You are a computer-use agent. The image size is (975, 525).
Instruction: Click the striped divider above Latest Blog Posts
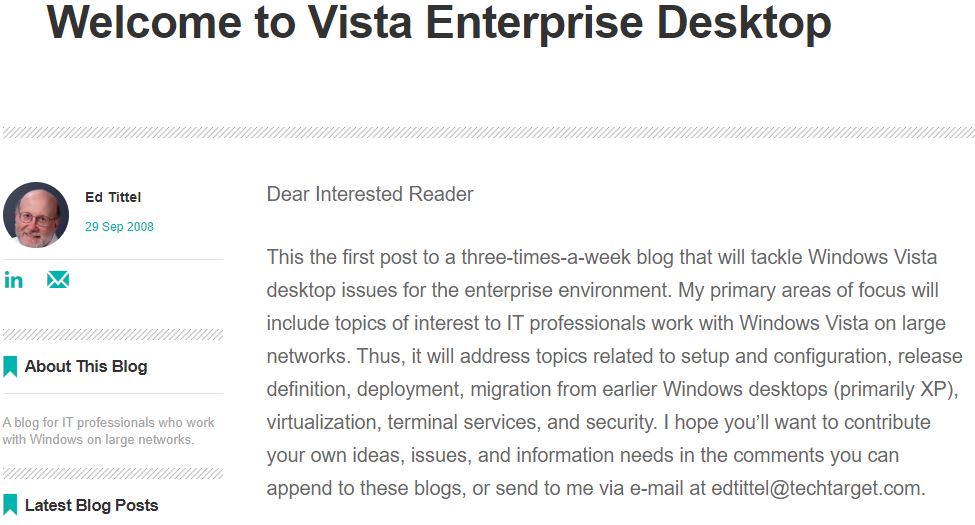point(113,474)
